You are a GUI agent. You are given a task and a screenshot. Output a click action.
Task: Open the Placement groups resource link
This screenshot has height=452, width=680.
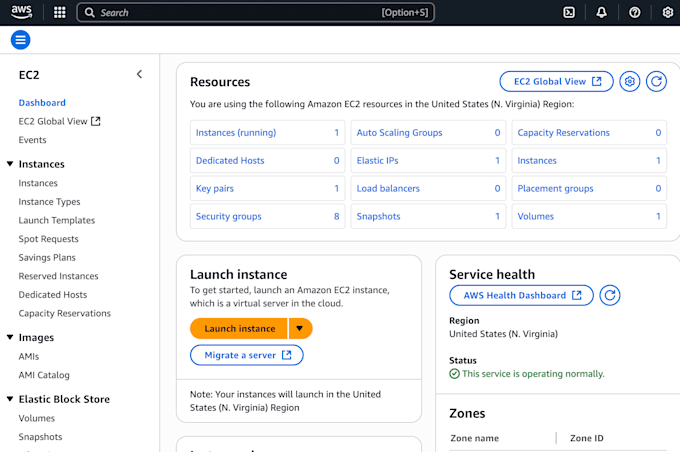click(x=555, y=189)
